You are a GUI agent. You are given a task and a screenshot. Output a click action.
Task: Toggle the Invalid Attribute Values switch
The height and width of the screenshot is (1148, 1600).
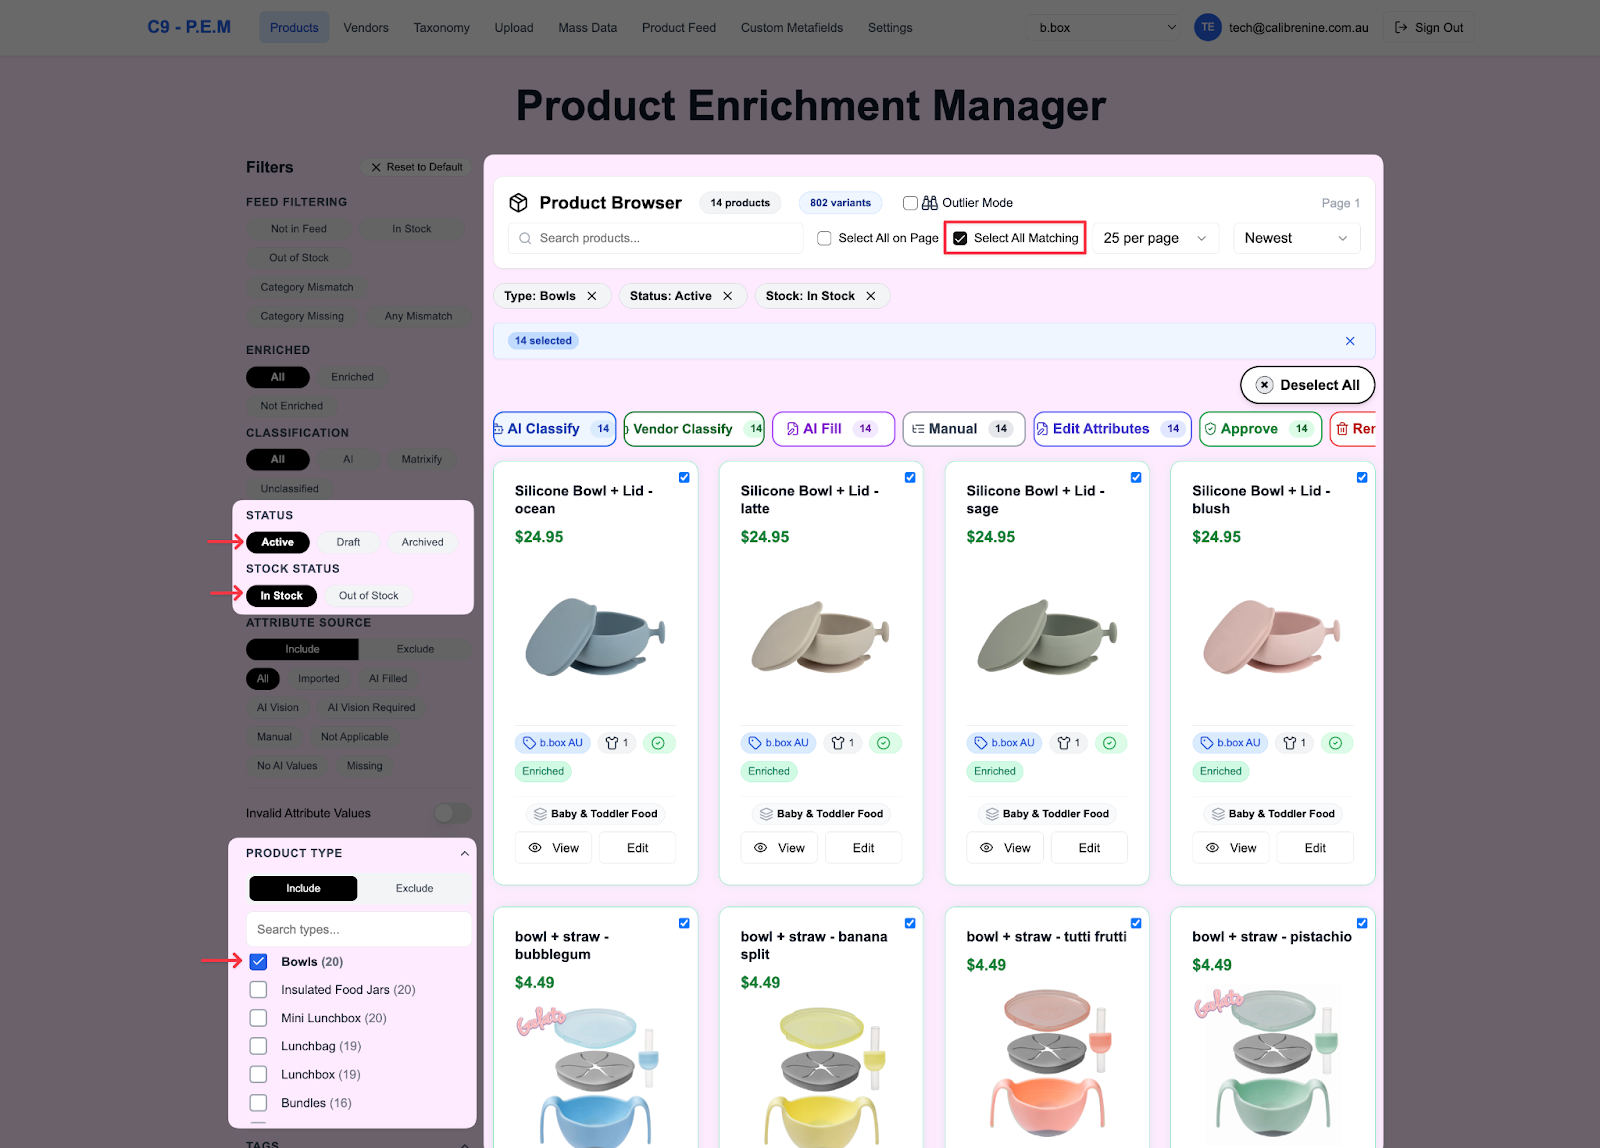coord(452,813)
